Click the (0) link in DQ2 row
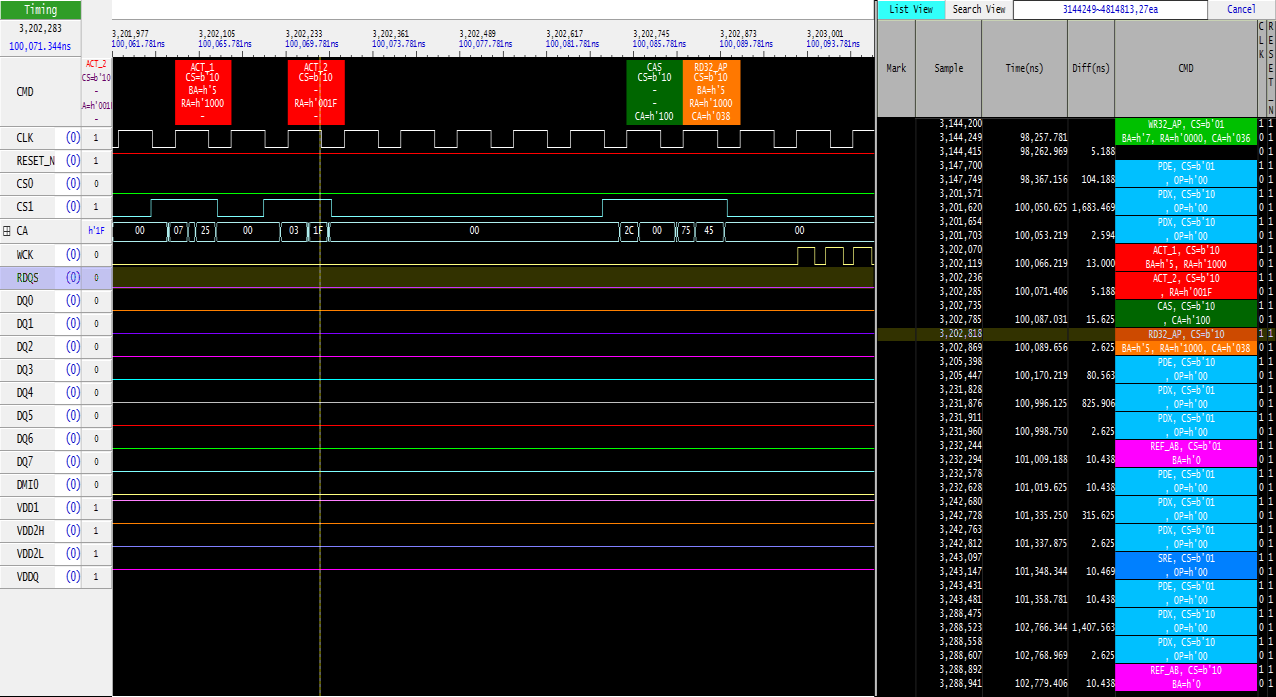 73,346
